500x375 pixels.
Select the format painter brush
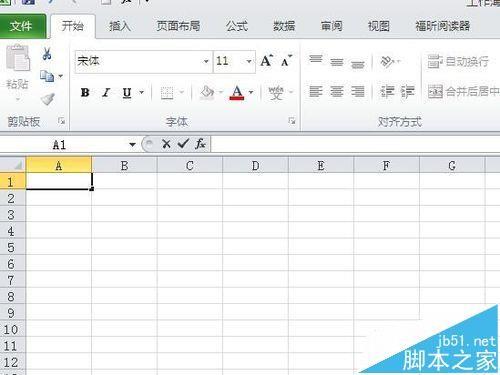pos(48,99)
